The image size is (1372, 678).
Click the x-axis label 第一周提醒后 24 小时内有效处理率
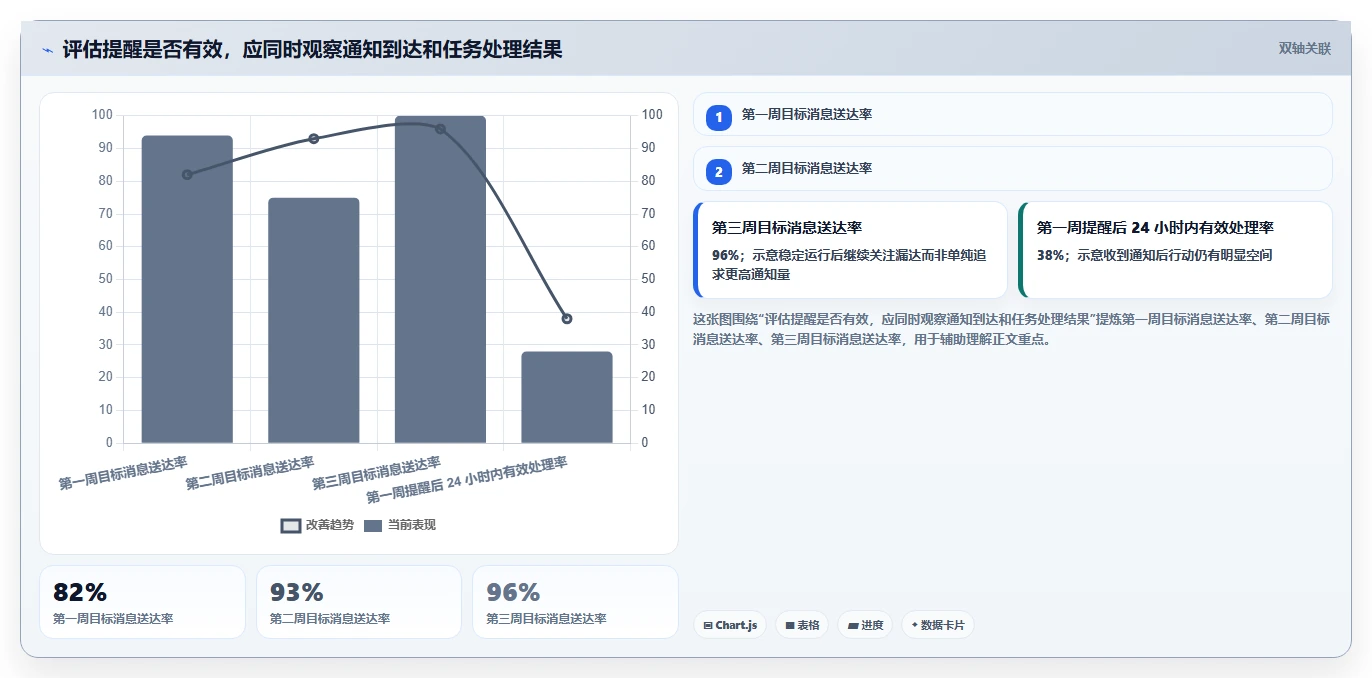point(467,480)
